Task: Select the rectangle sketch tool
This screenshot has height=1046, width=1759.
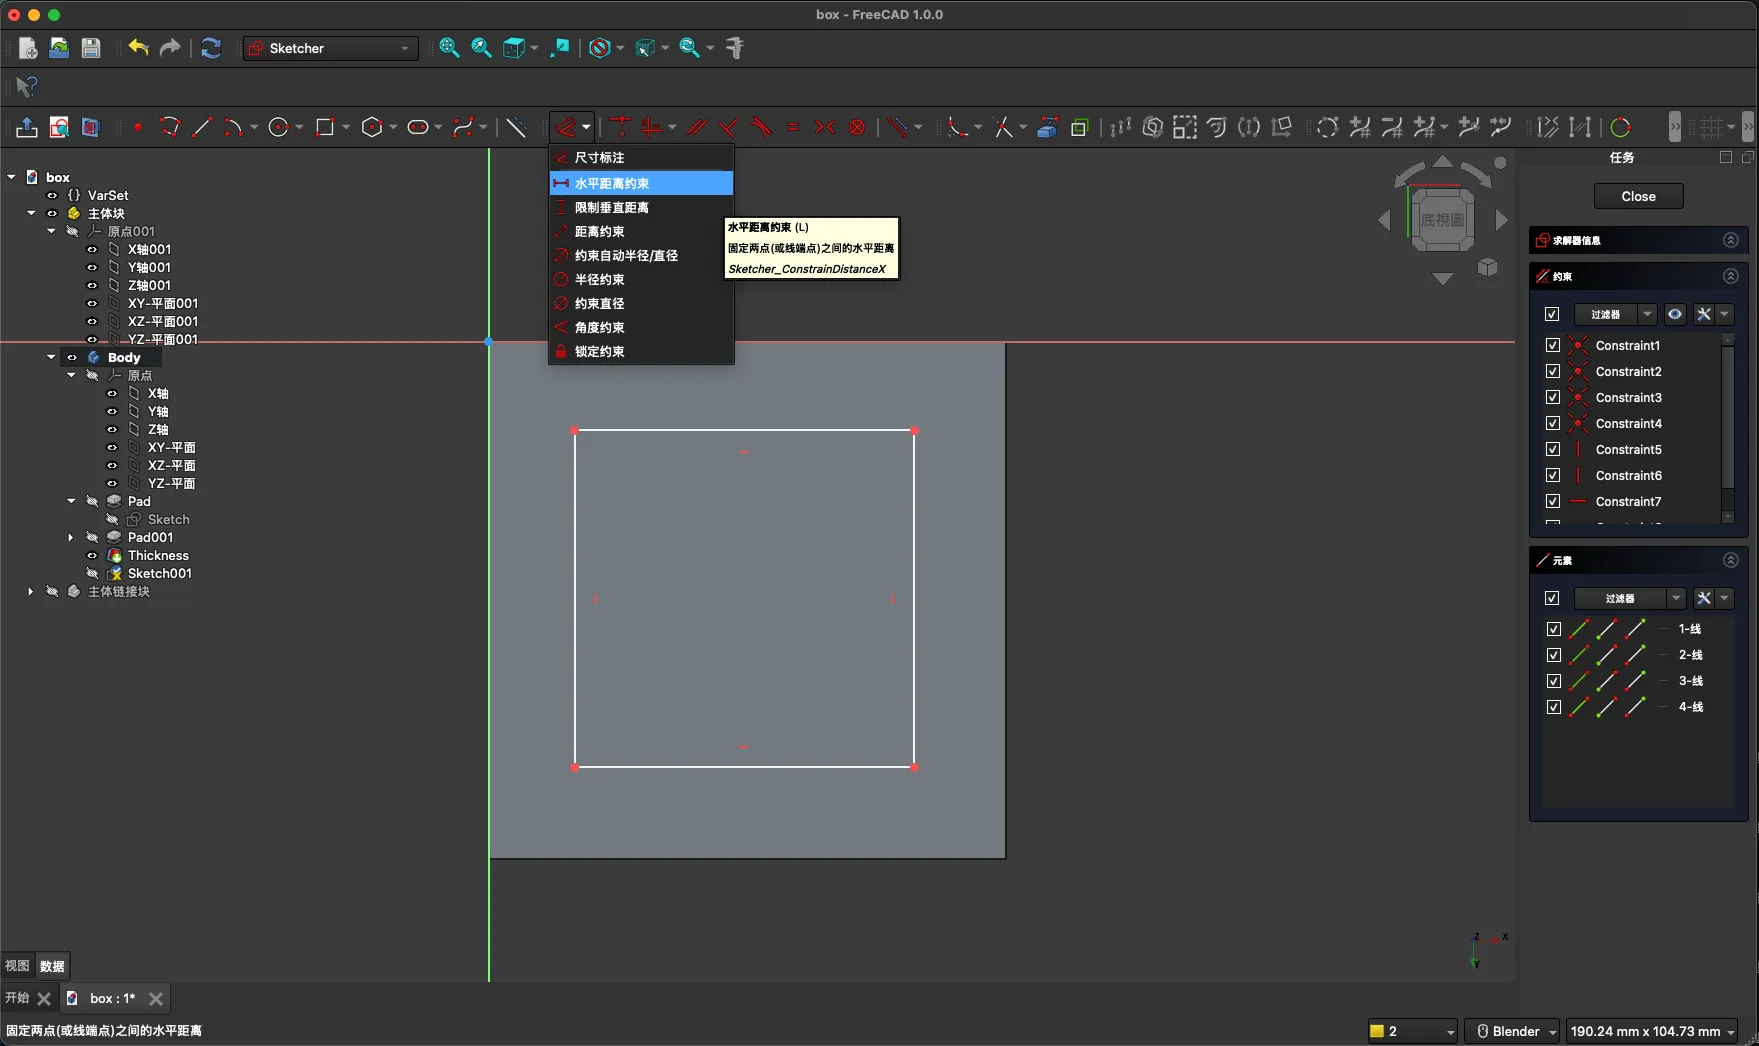Action: (324, 127)
